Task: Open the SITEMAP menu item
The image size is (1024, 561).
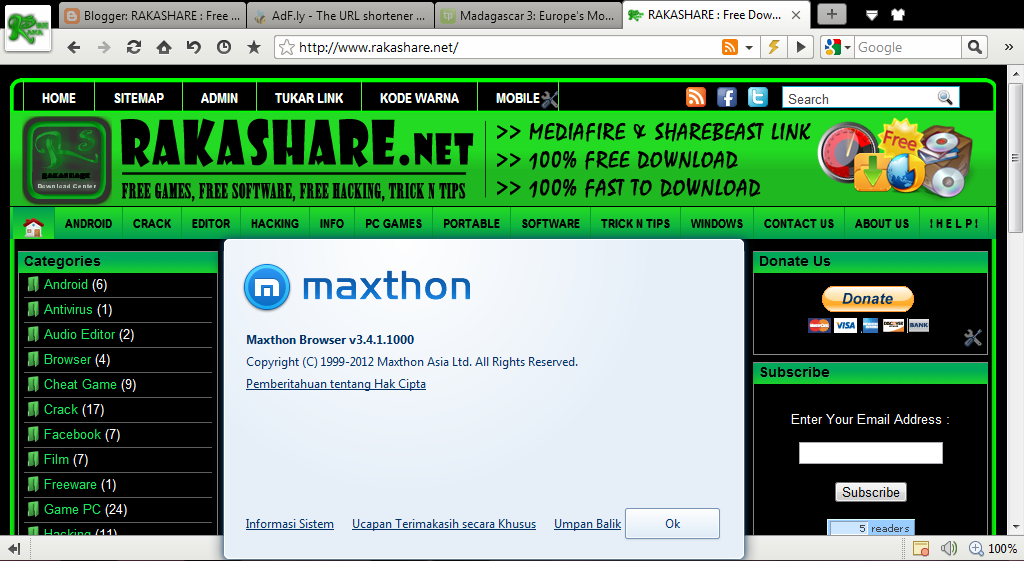Action: pyautogui.click(x=138, y=98)
